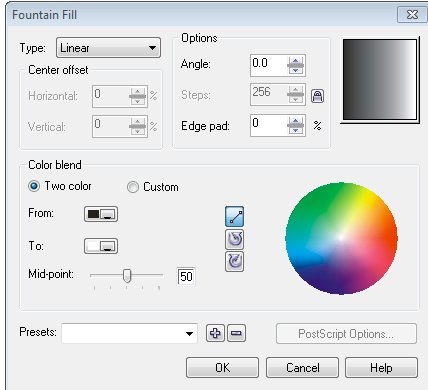Select the direct color path blend icon
Image resolution: width=428 pixels, height=390 pixels.
[x=234, y=217]
